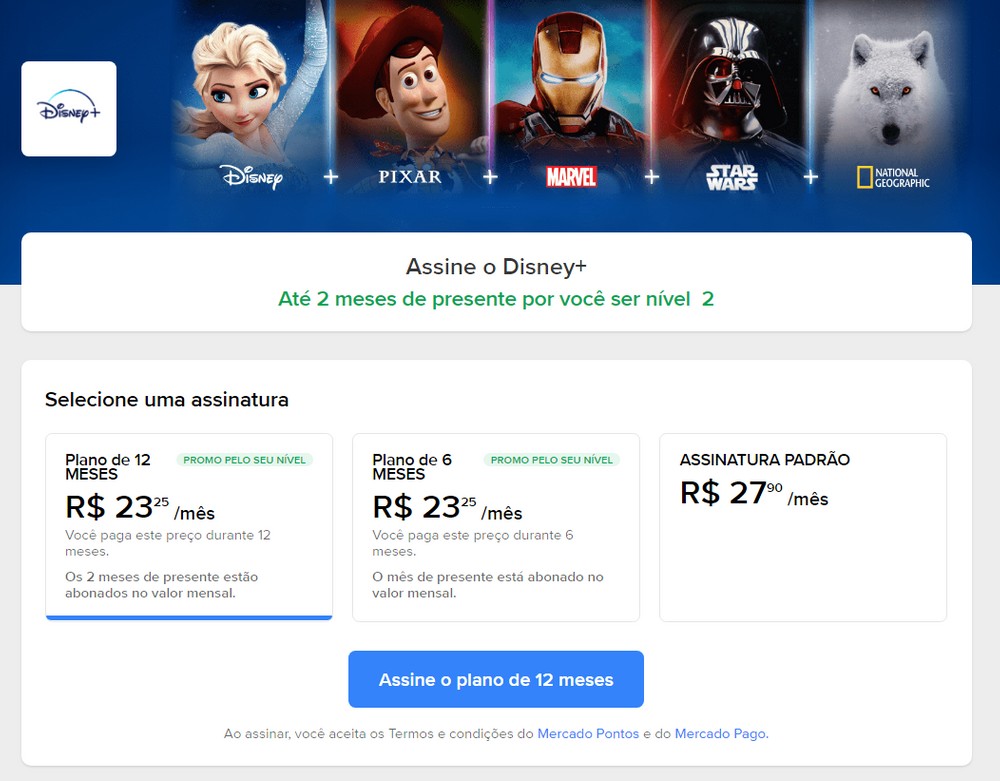Click the Disney brand logo
The image size is (1000, 781).
251,177
